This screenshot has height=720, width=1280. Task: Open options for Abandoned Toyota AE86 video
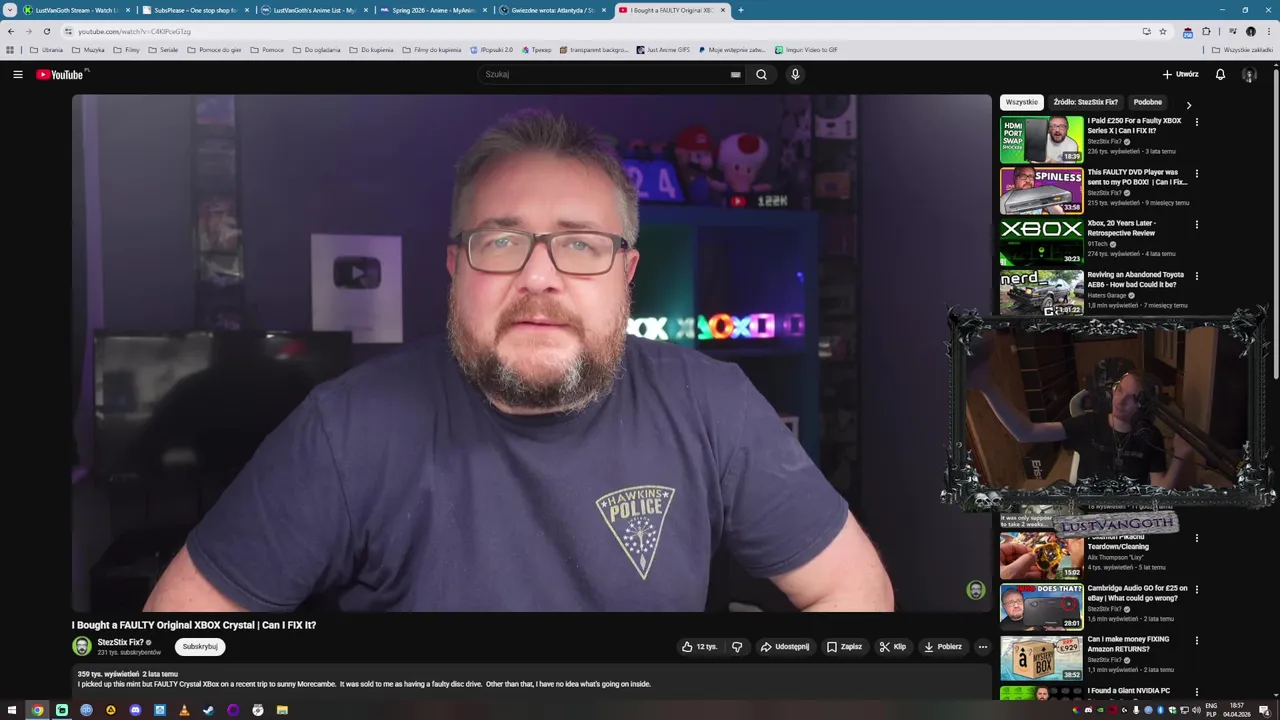[1196, 275]
